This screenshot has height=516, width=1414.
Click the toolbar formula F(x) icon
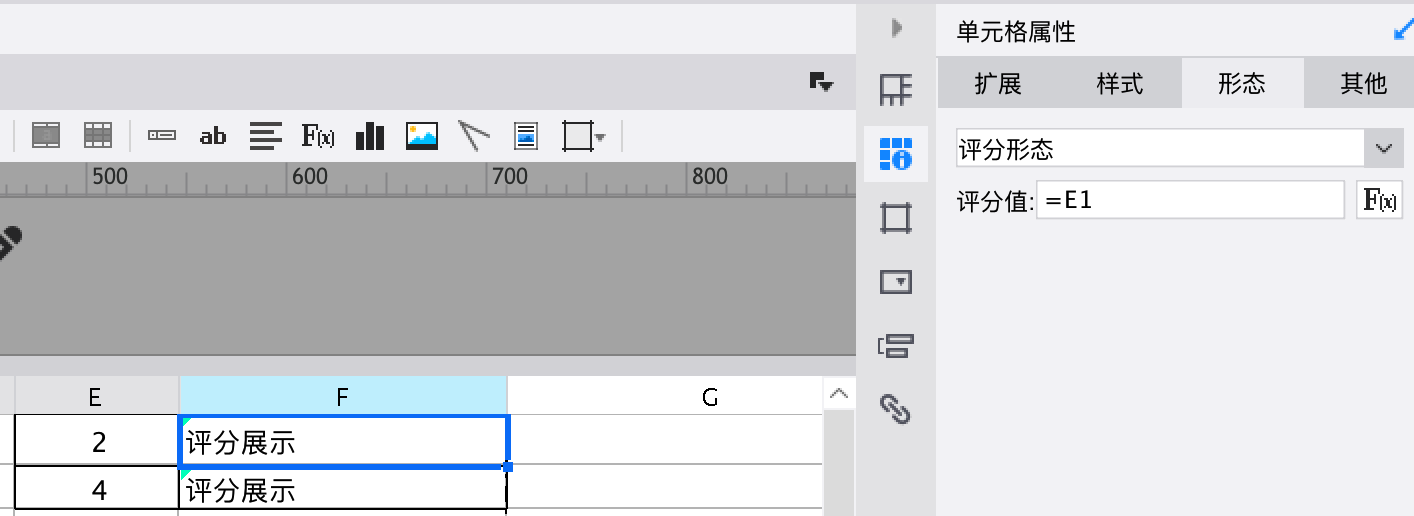[318, 136]
